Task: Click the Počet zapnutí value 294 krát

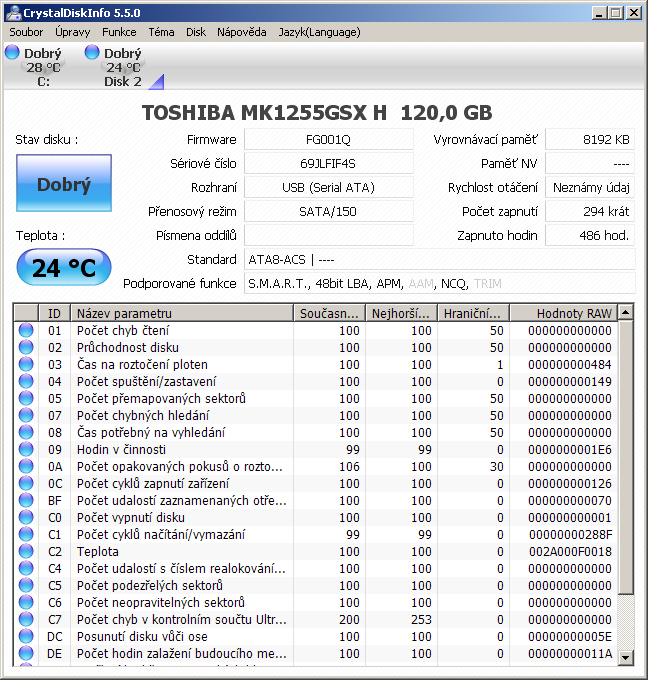Action: [590, 212]
